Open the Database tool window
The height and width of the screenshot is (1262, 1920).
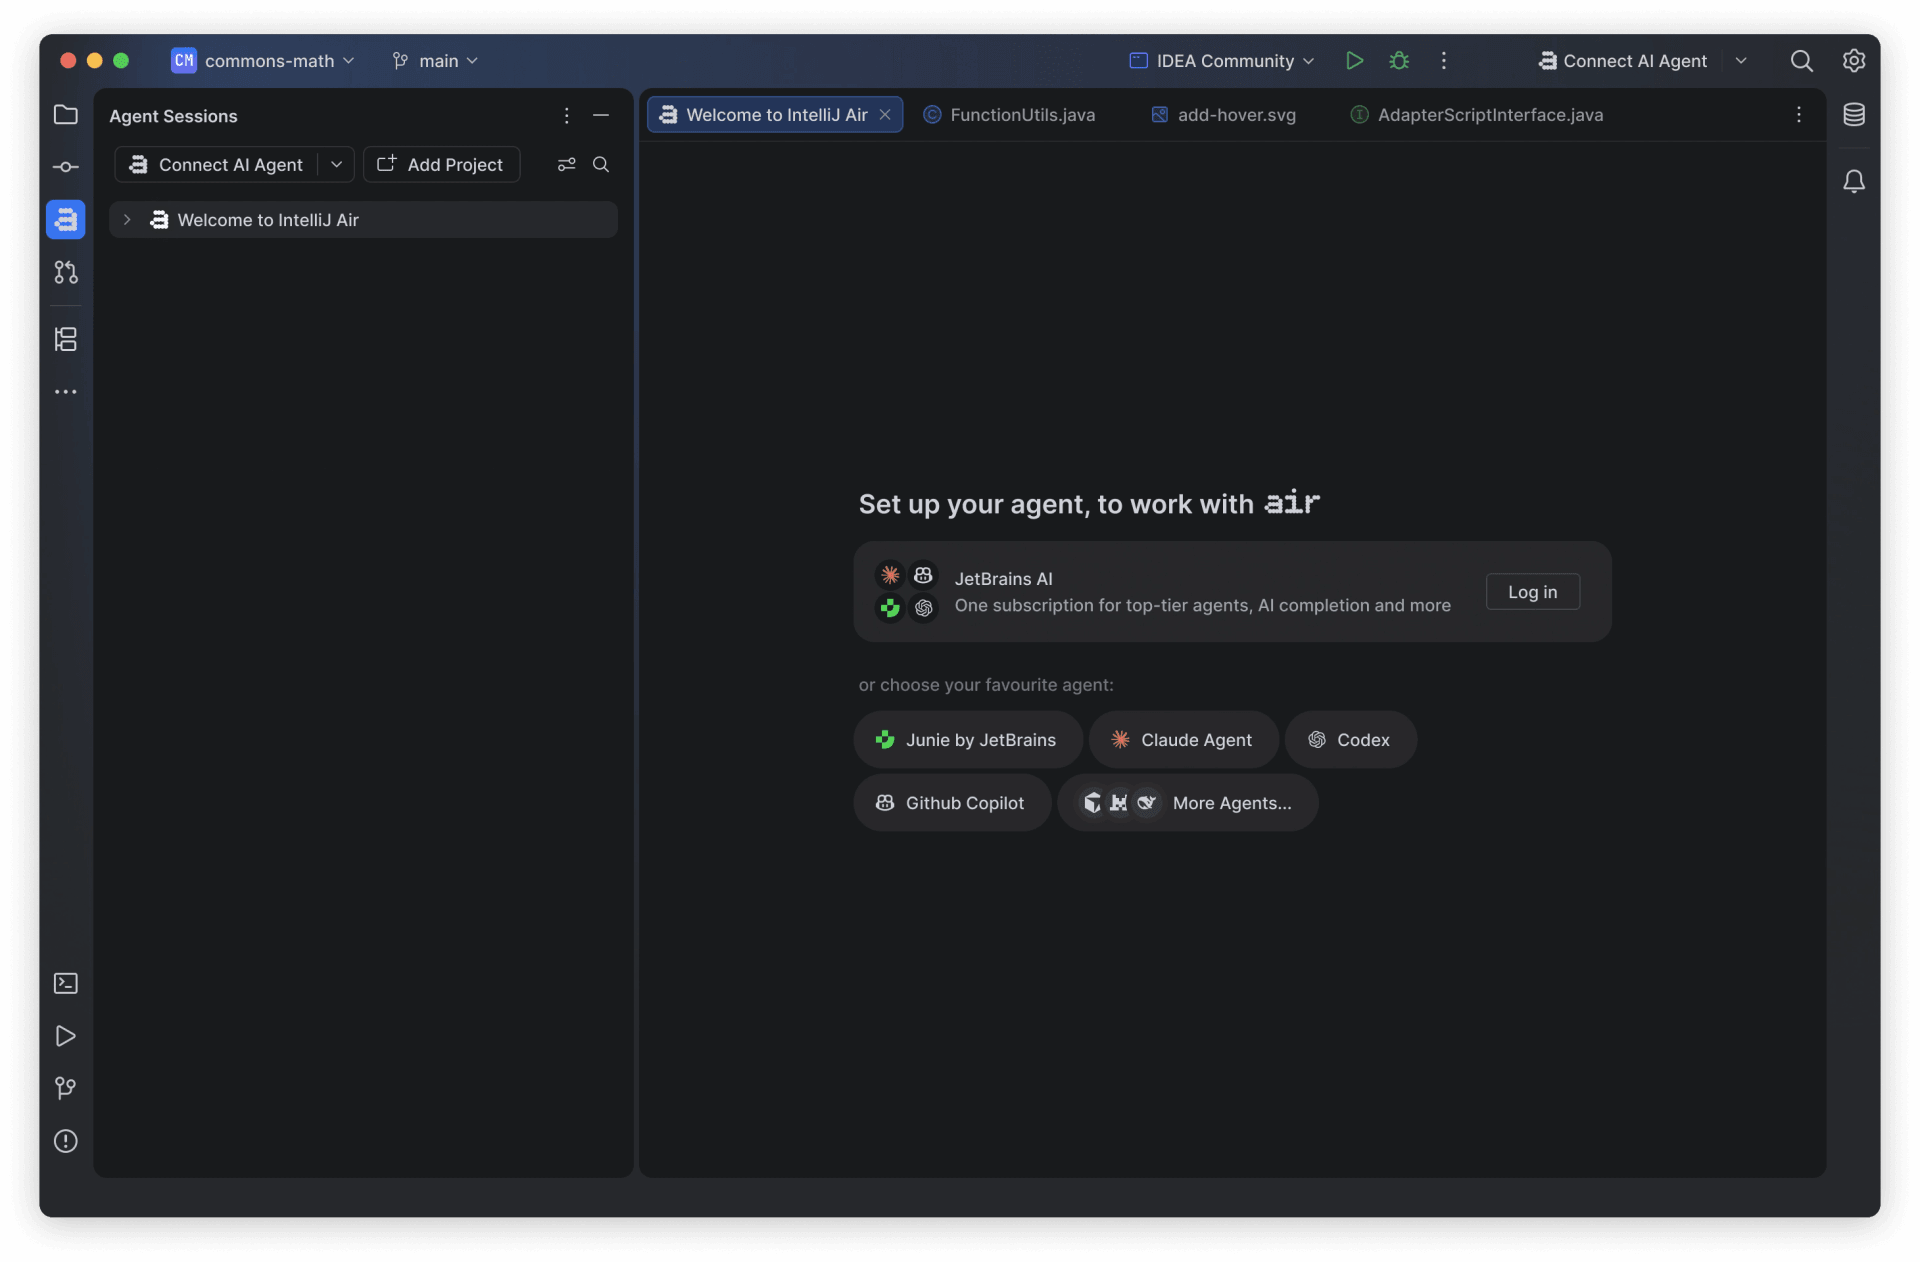pyautogui.click(x=1854, y=115)
